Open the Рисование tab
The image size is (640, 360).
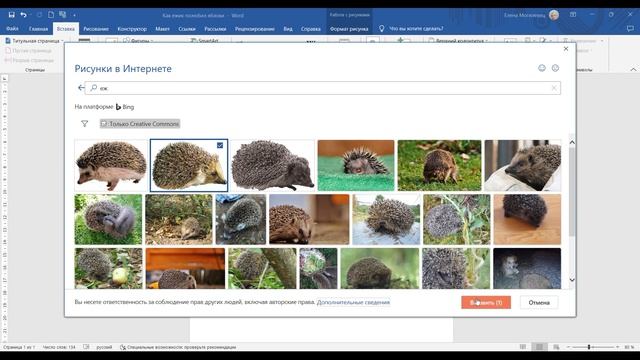pos(96,29)
